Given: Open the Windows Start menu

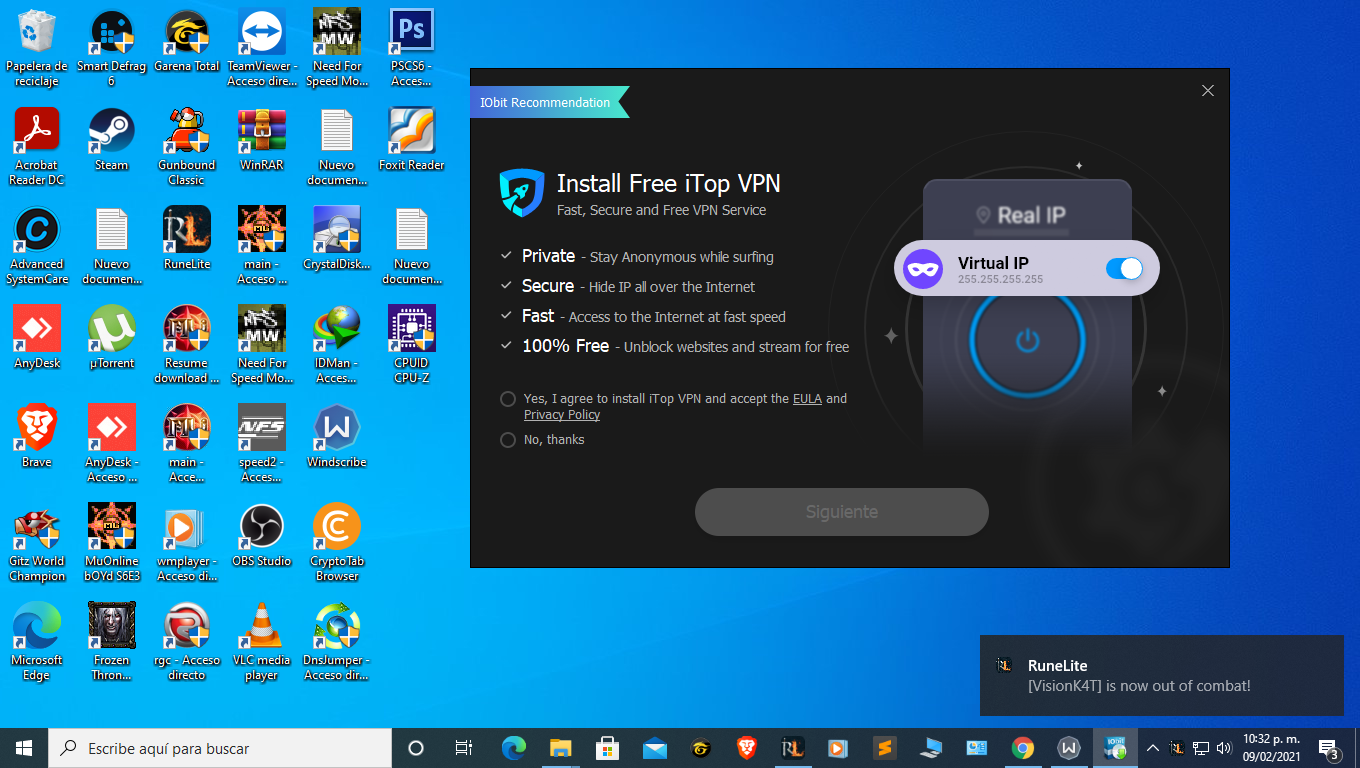Looking at the screenshot, I should pos(24,748).
